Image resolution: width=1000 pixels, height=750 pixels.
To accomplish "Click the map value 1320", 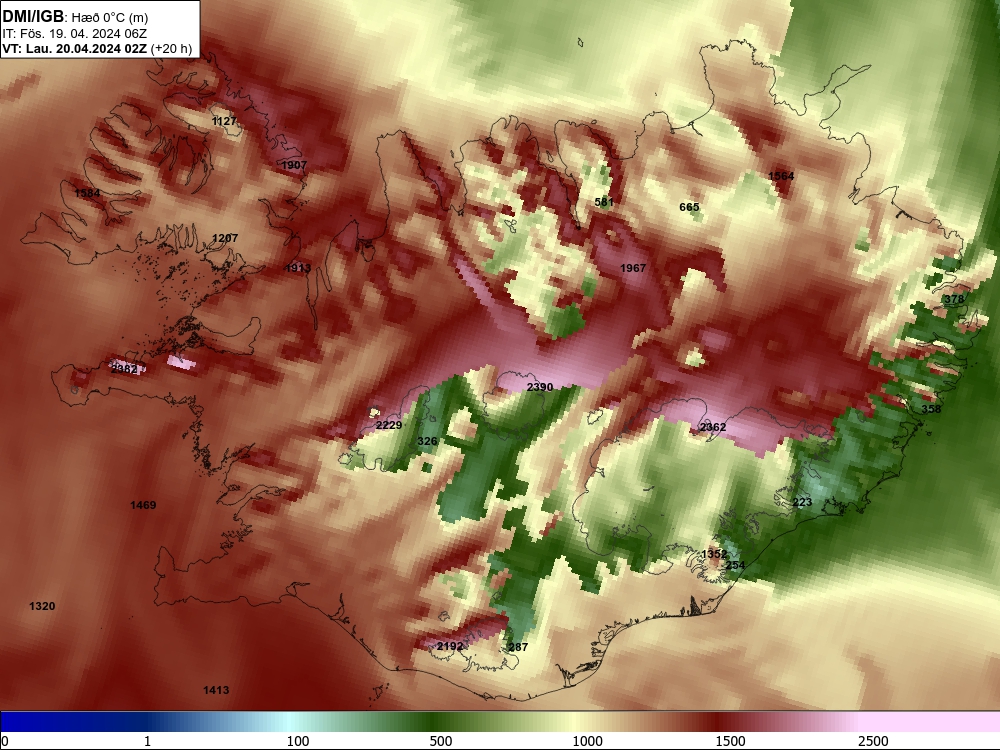I will (x=42, y=607).
